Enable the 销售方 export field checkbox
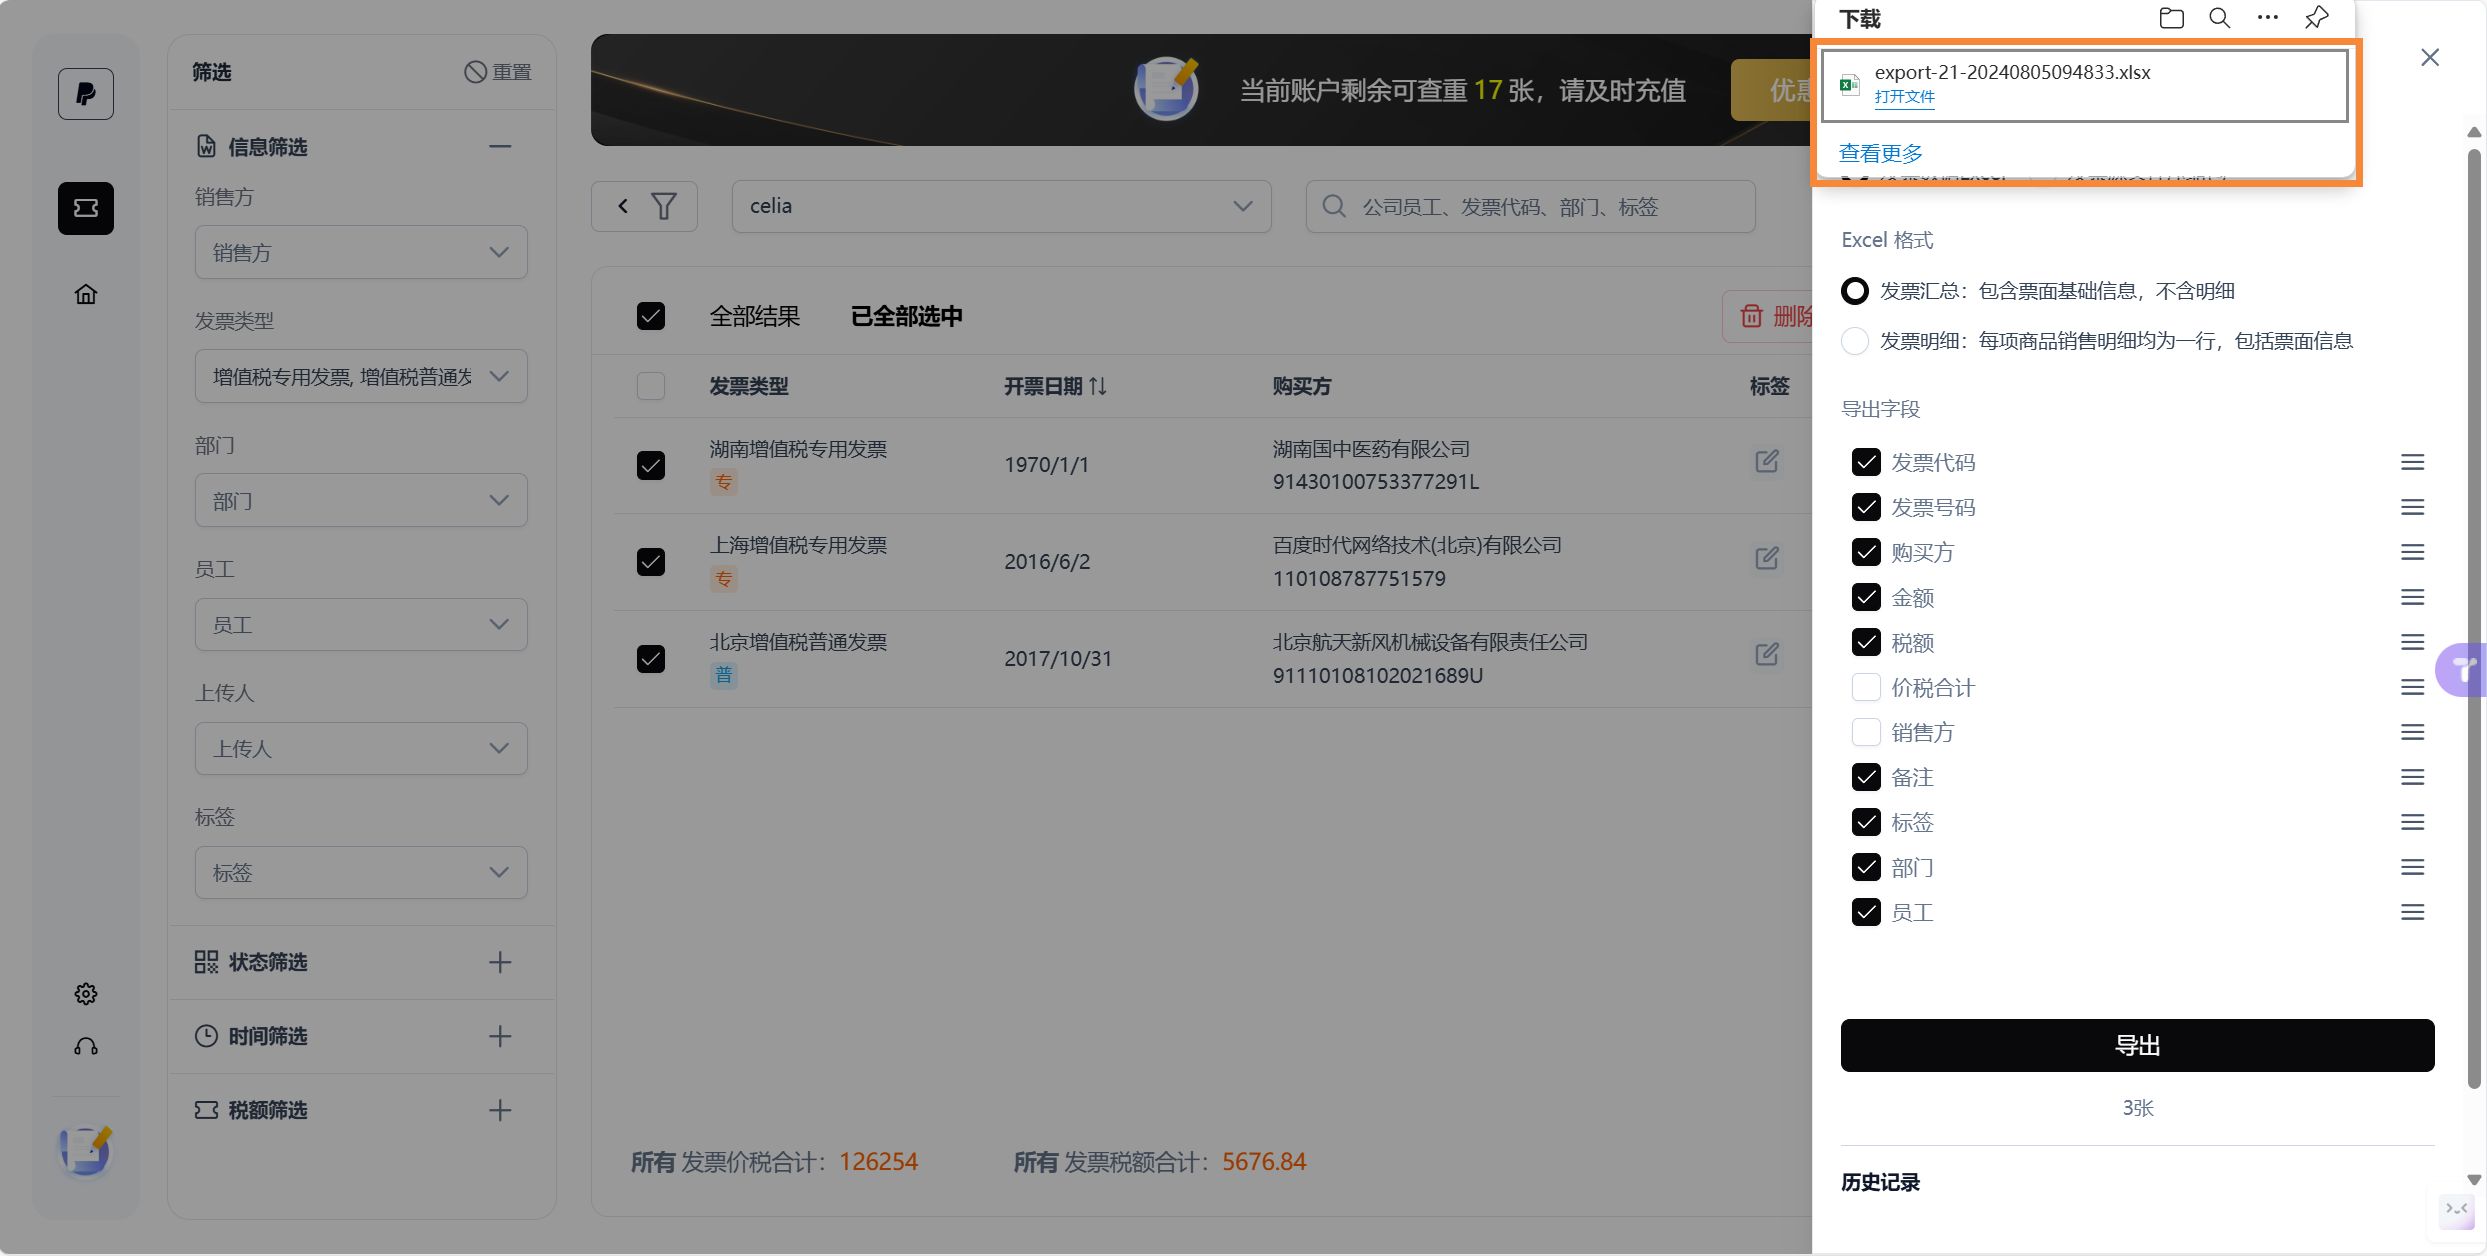This screenshot has width=2487, height=1256. 1866,732
